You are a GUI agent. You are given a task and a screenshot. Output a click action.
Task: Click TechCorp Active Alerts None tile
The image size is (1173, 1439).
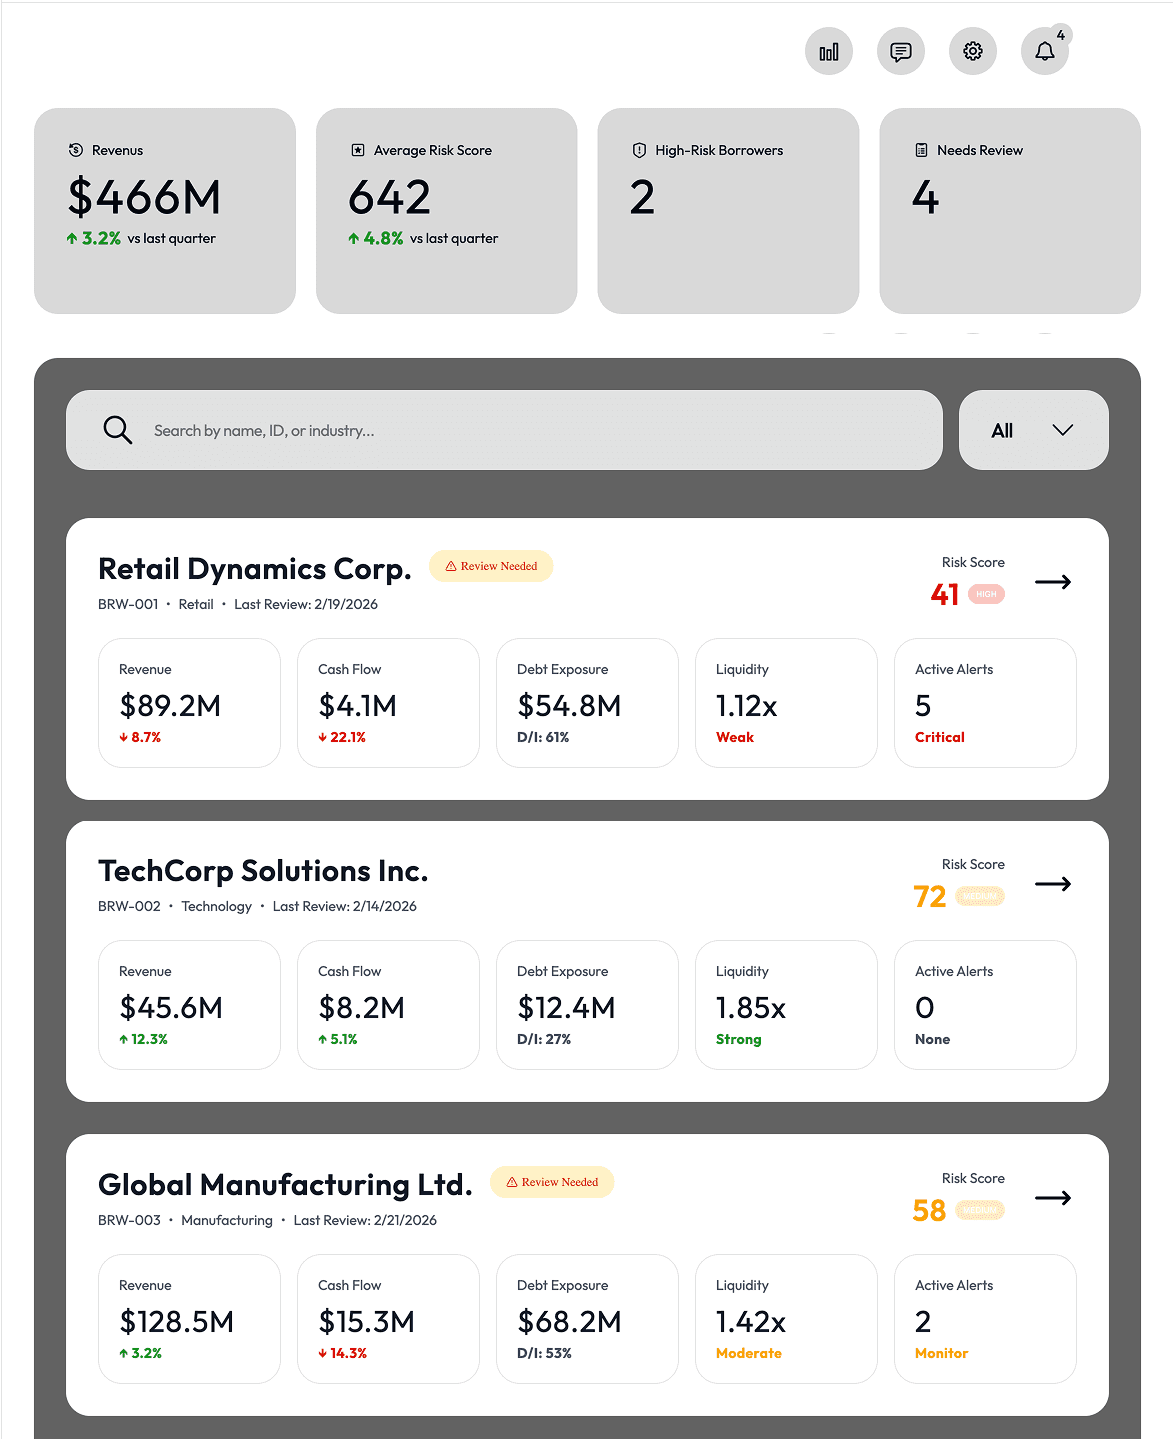[985, 1005]
